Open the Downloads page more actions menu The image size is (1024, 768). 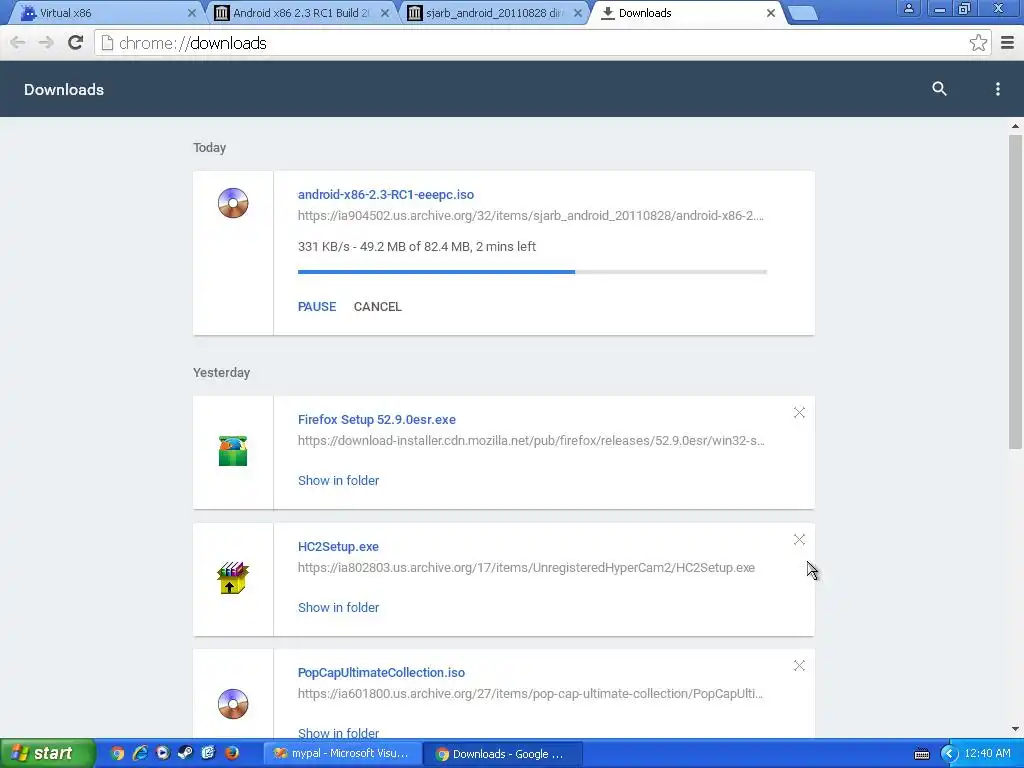click(997, 89)
